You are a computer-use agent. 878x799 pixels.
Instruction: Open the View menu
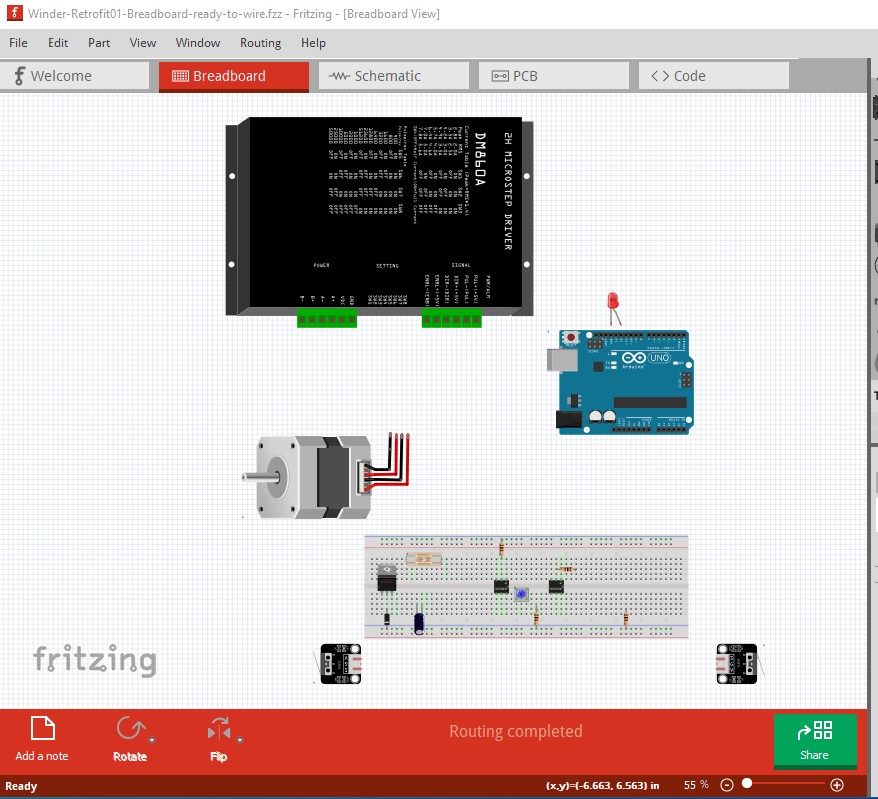143,43
